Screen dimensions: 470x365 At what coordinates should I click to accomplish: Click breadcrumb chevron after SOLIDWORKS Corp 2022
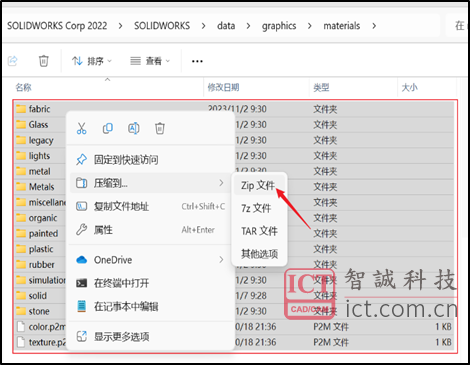(120, 26)
